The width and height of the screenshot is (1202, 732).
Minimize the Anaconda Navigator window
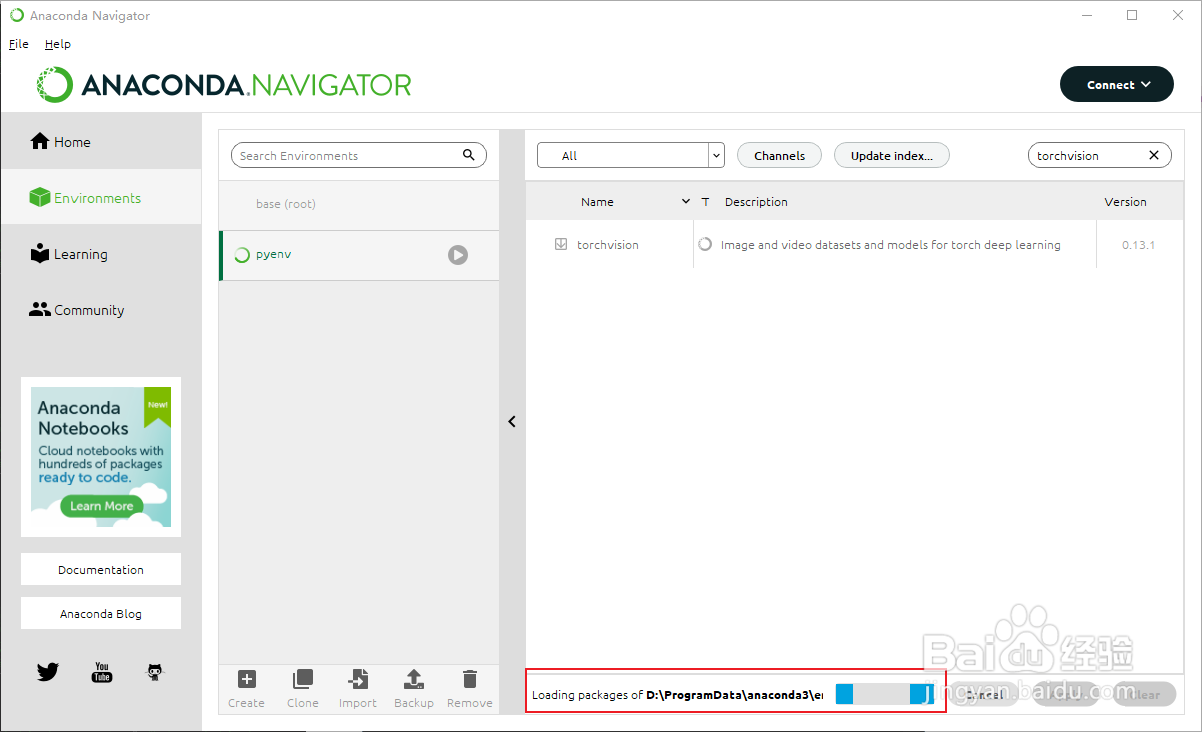pyautogui.click(x=1086, y=15)
